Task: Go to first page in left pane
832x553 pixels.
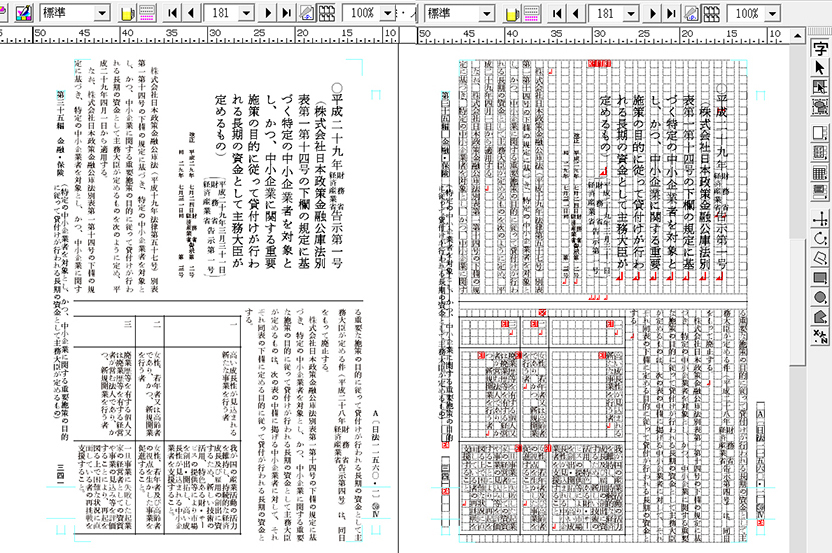Action: tap(172, 13)
